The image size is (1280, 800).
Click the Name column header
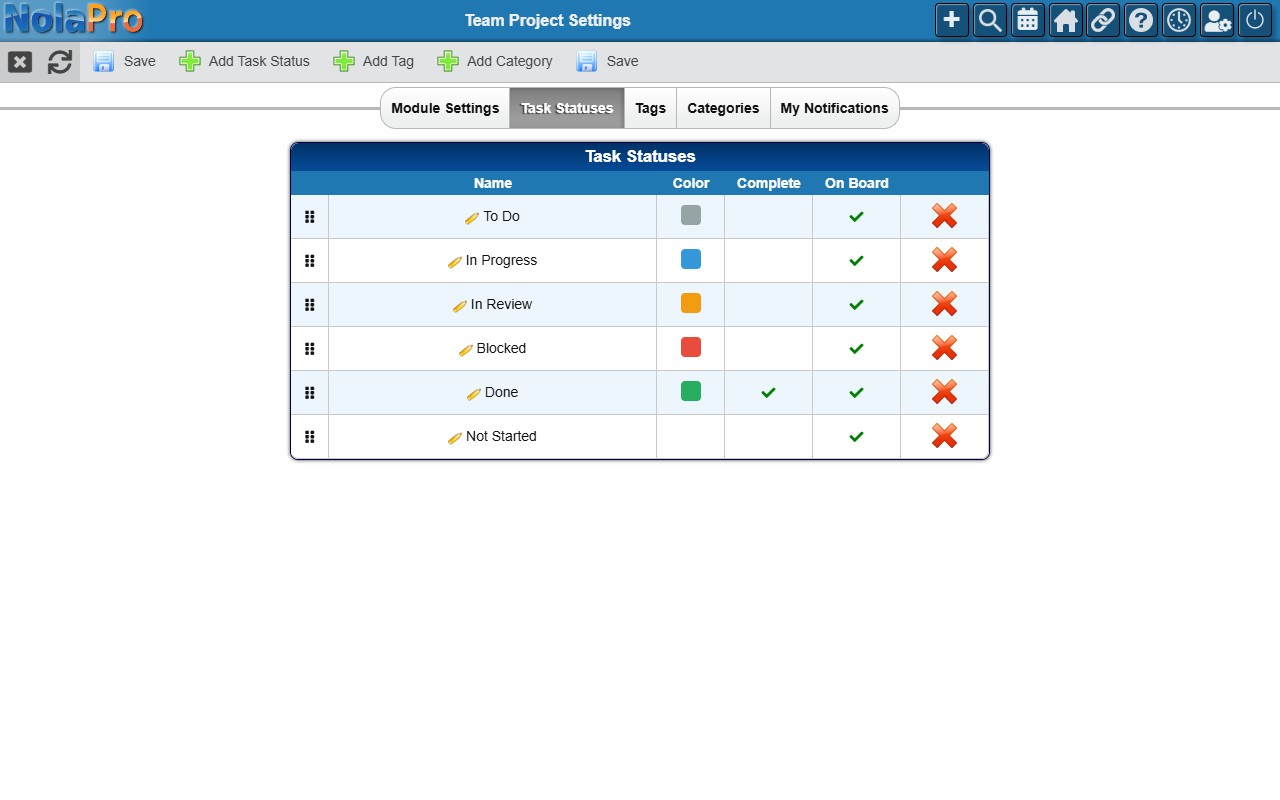pyautogui.click(x=493, y=183)
